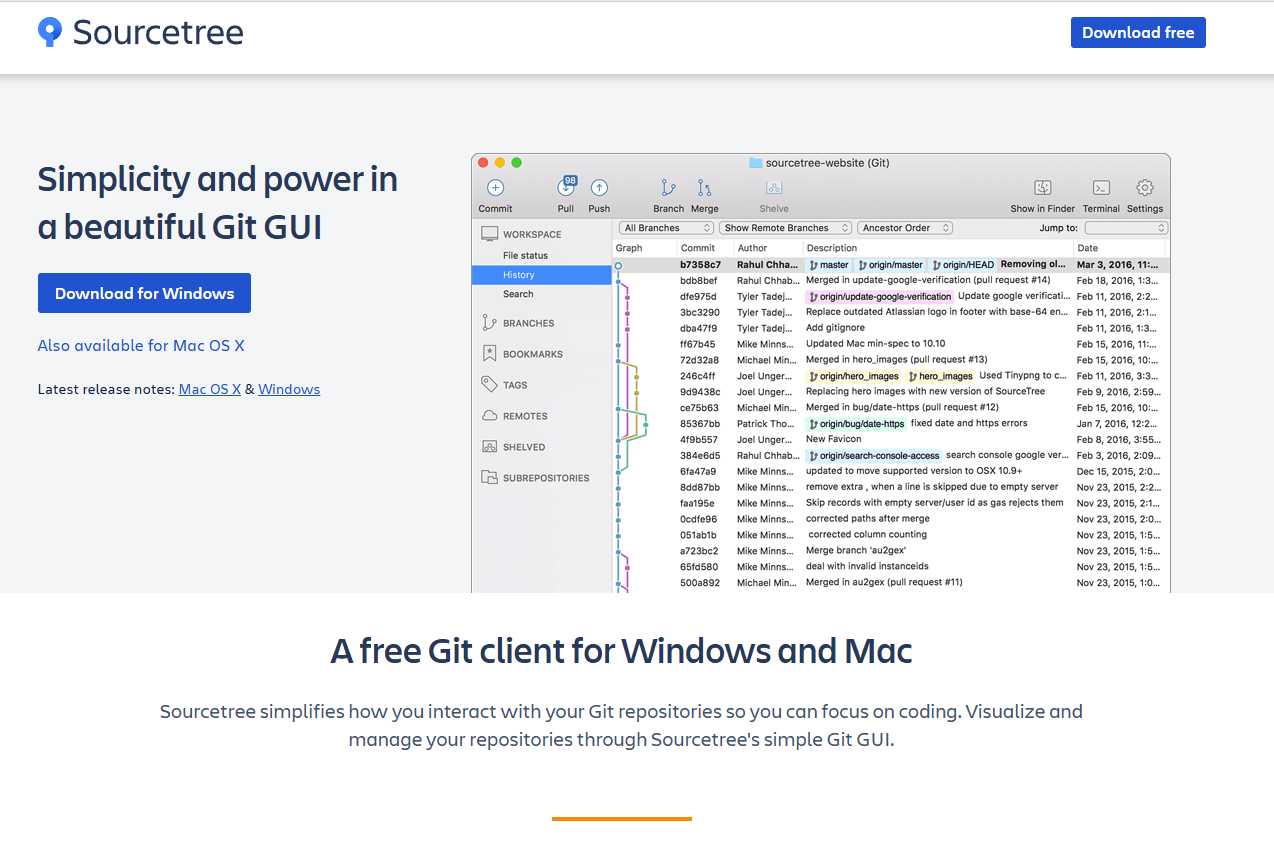
Task: Click the Workspace monitor icon in sidebar
Action: (489, 234)
